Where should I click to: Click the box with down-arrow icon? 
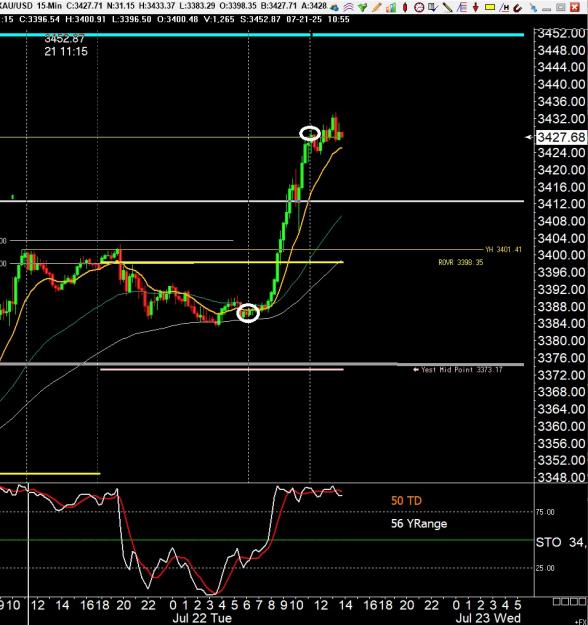(433, 7)
